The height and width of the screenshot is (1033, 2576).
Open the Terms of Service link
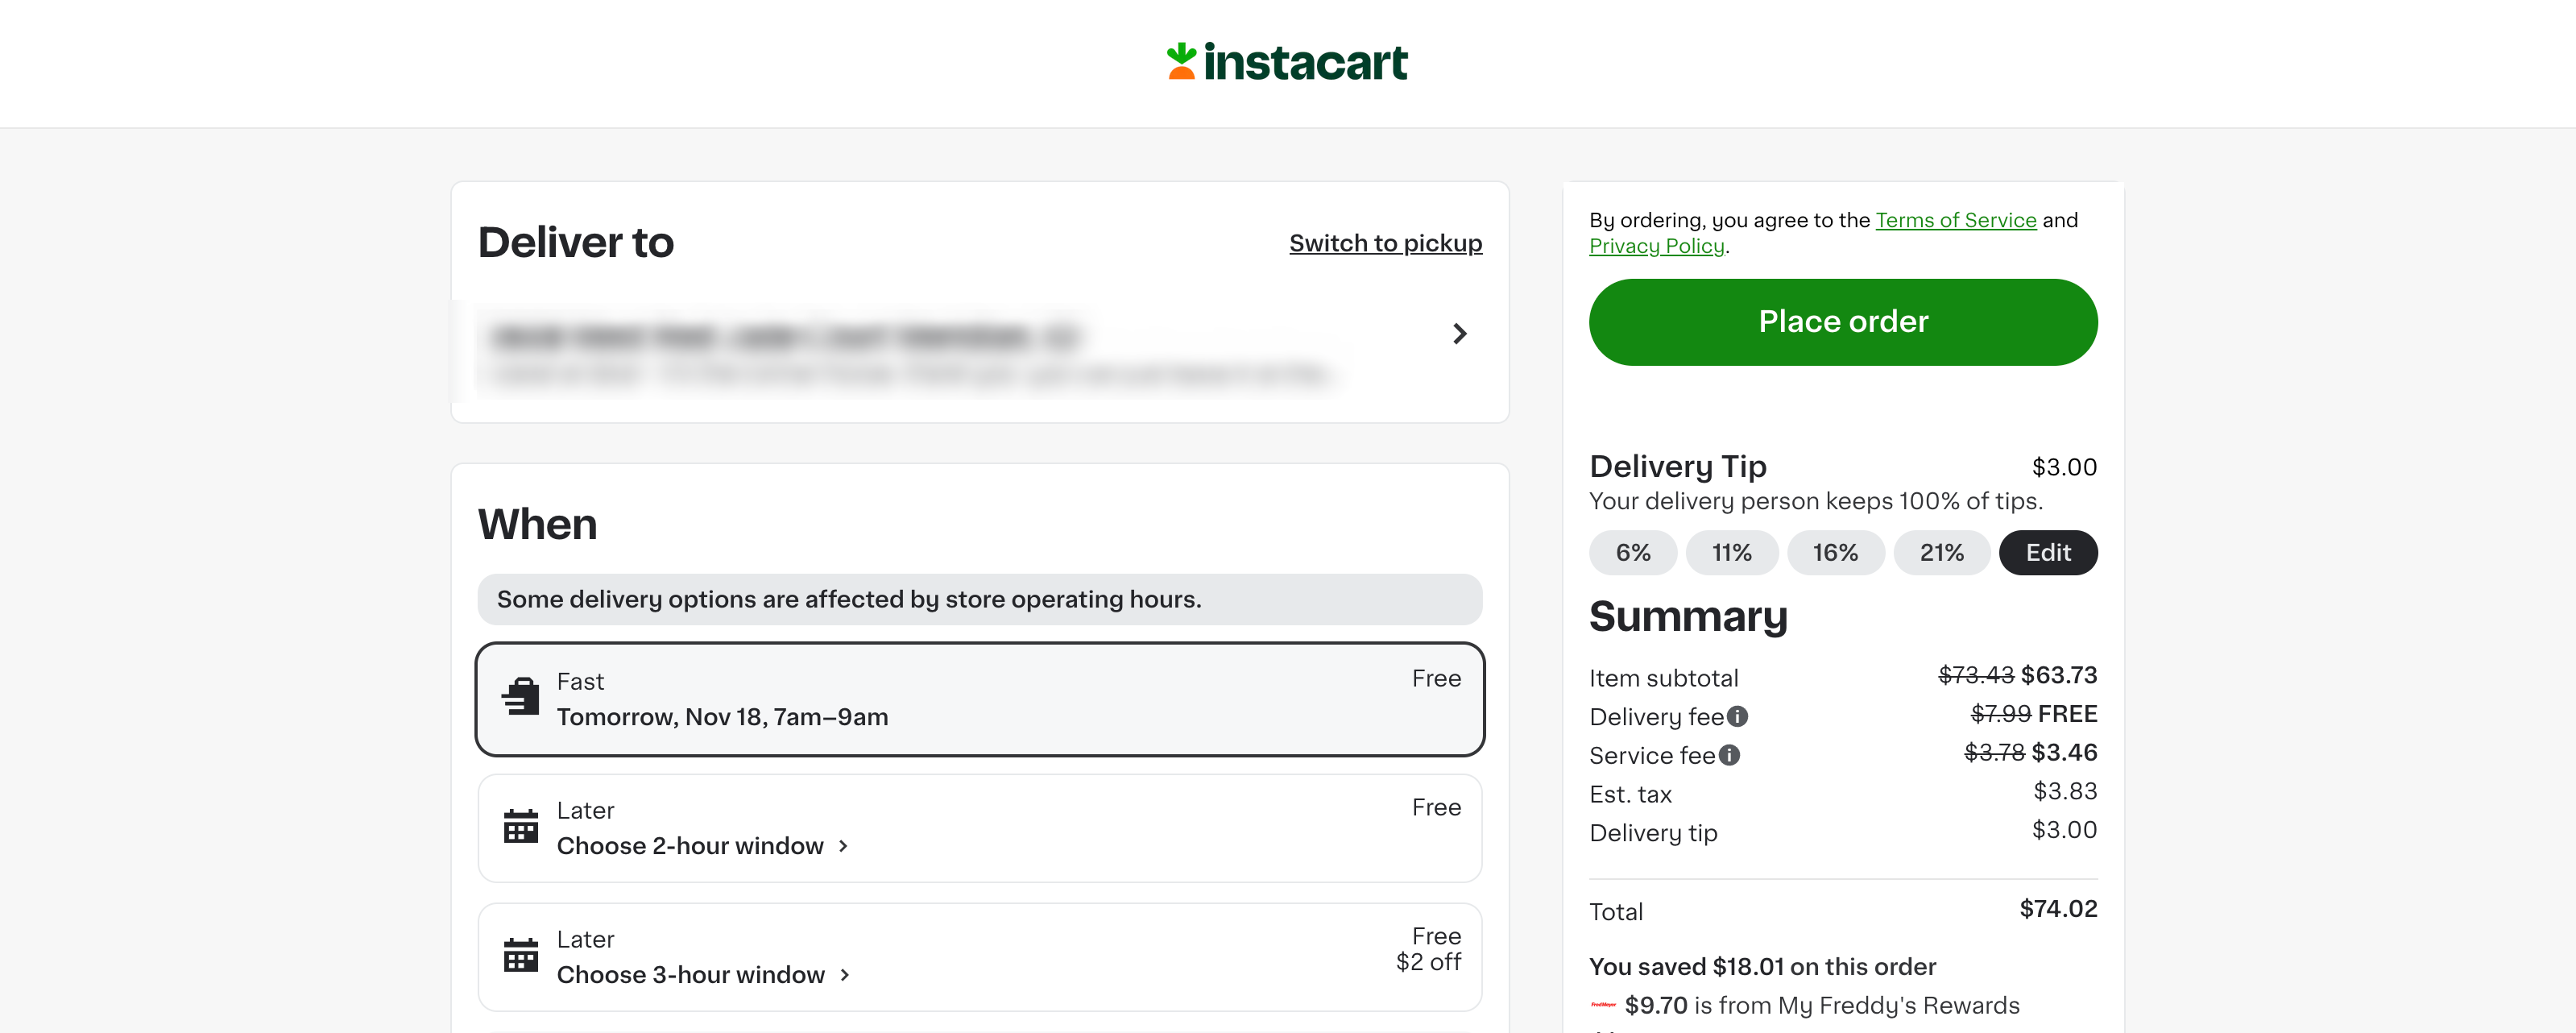pos(1955,220)
